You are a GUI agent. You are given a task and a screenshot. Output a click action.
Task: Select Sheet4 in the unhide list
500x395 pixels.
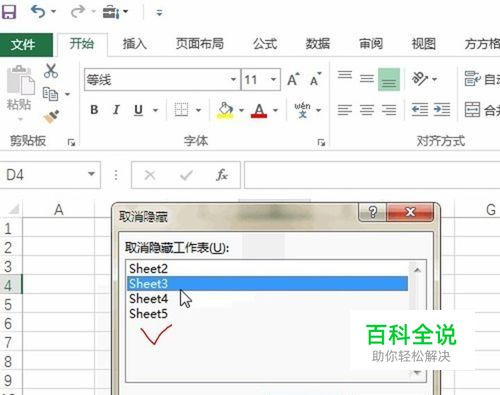(x=267, y=298)
